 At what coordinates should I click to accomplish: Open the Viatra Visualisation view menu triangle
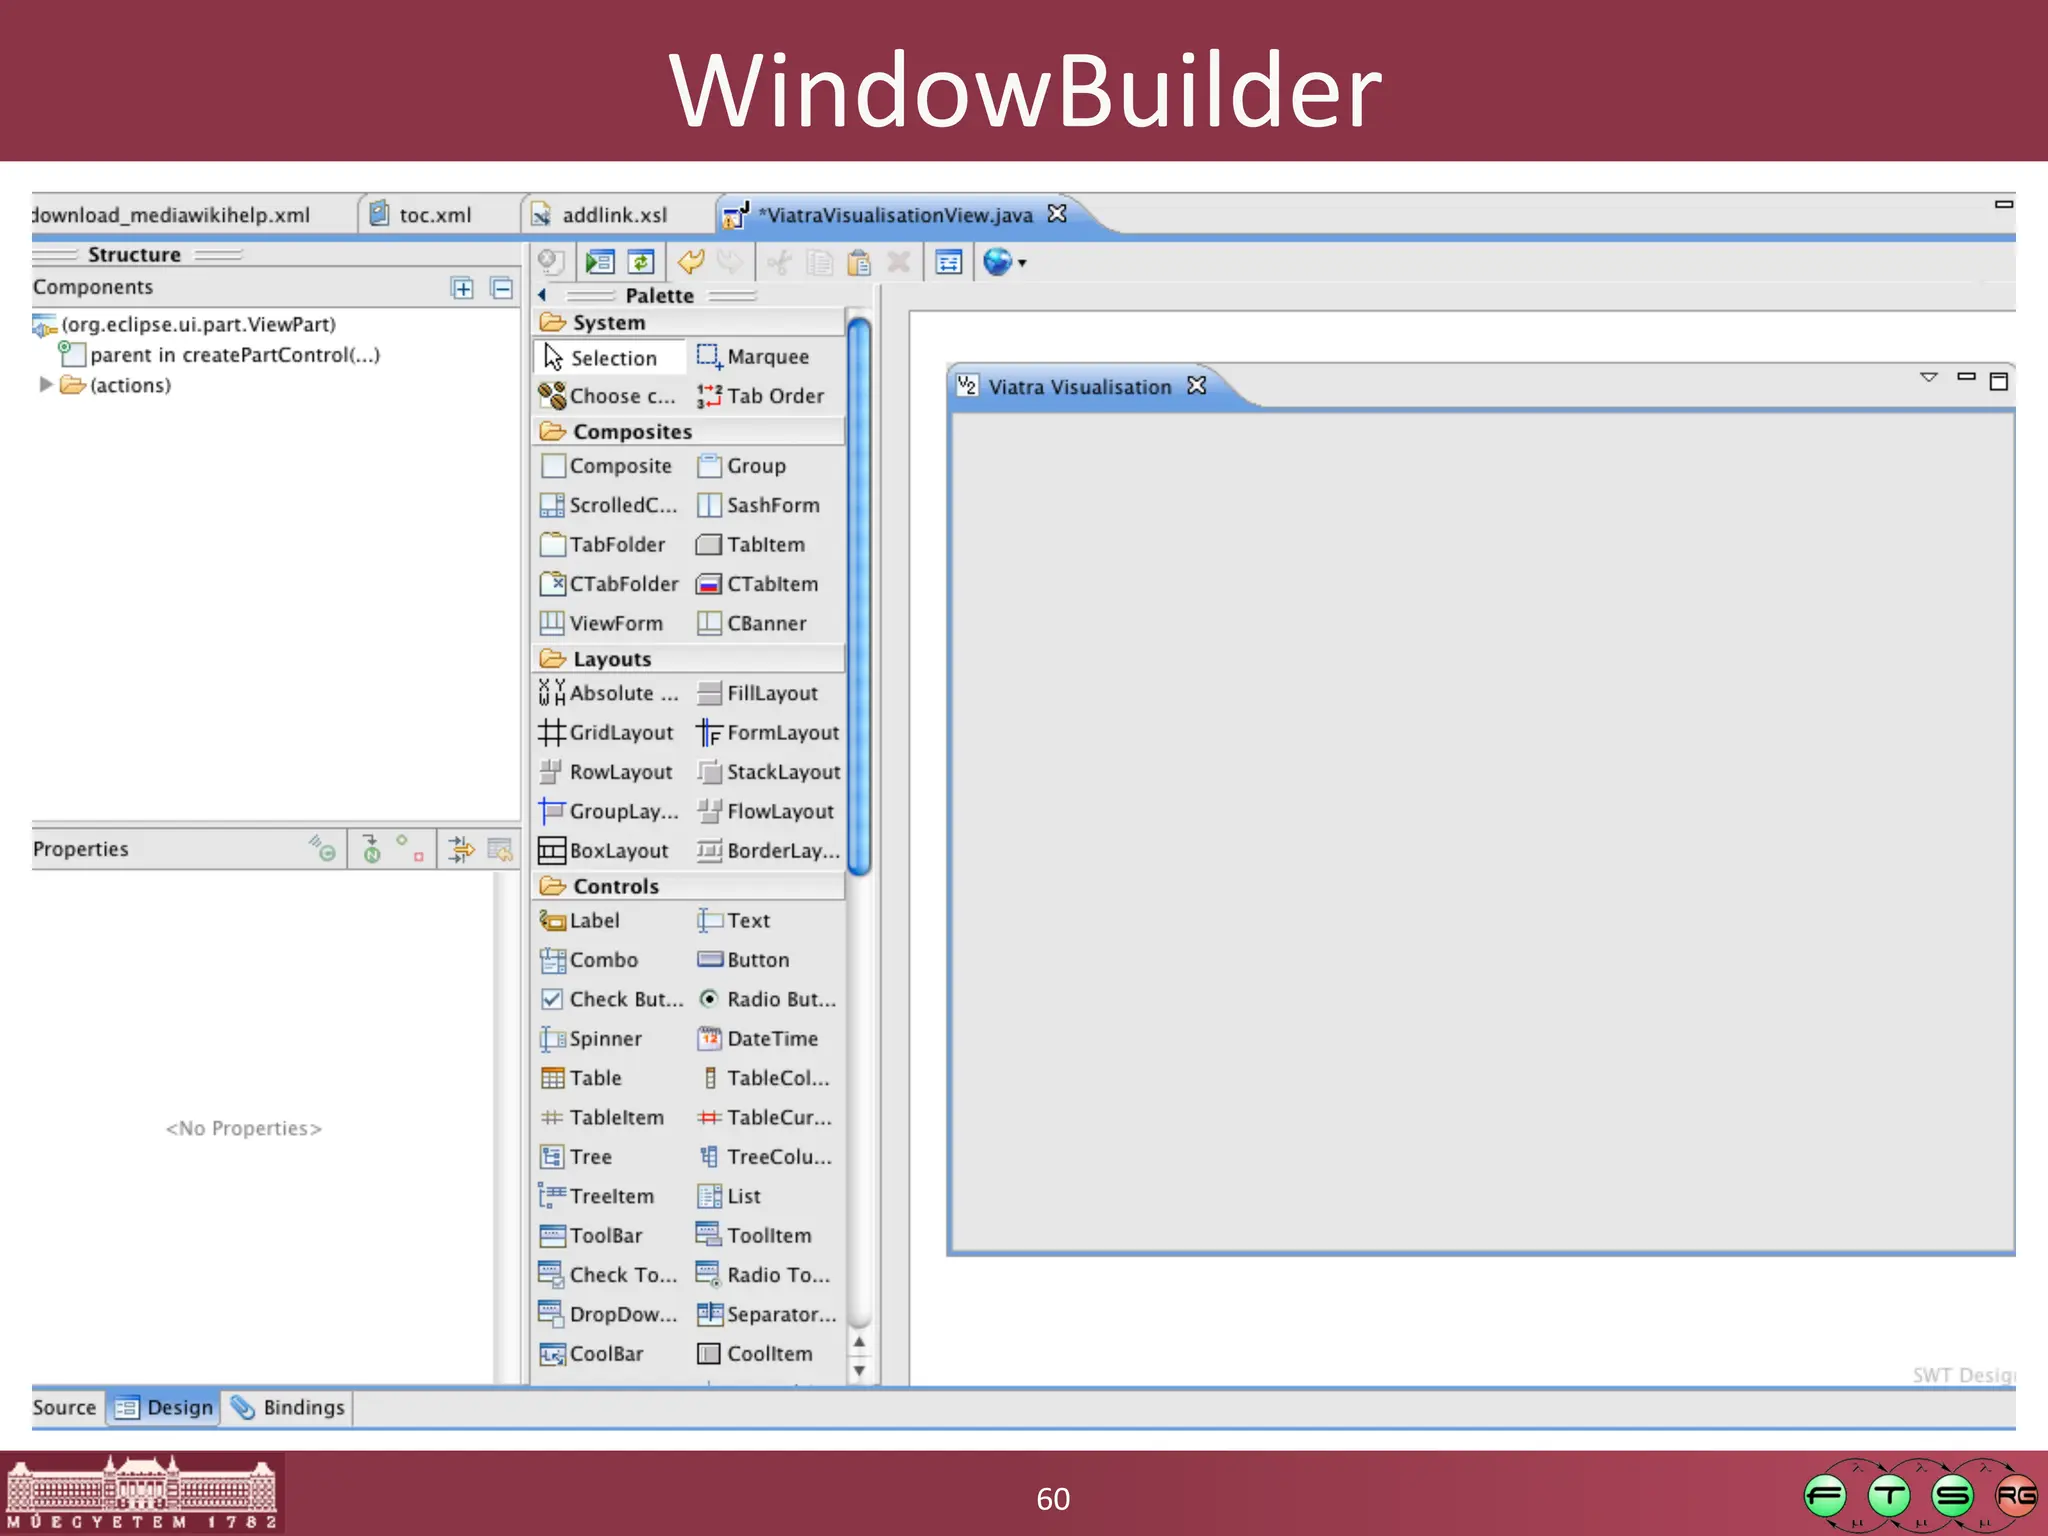(x=1929, y=378)
